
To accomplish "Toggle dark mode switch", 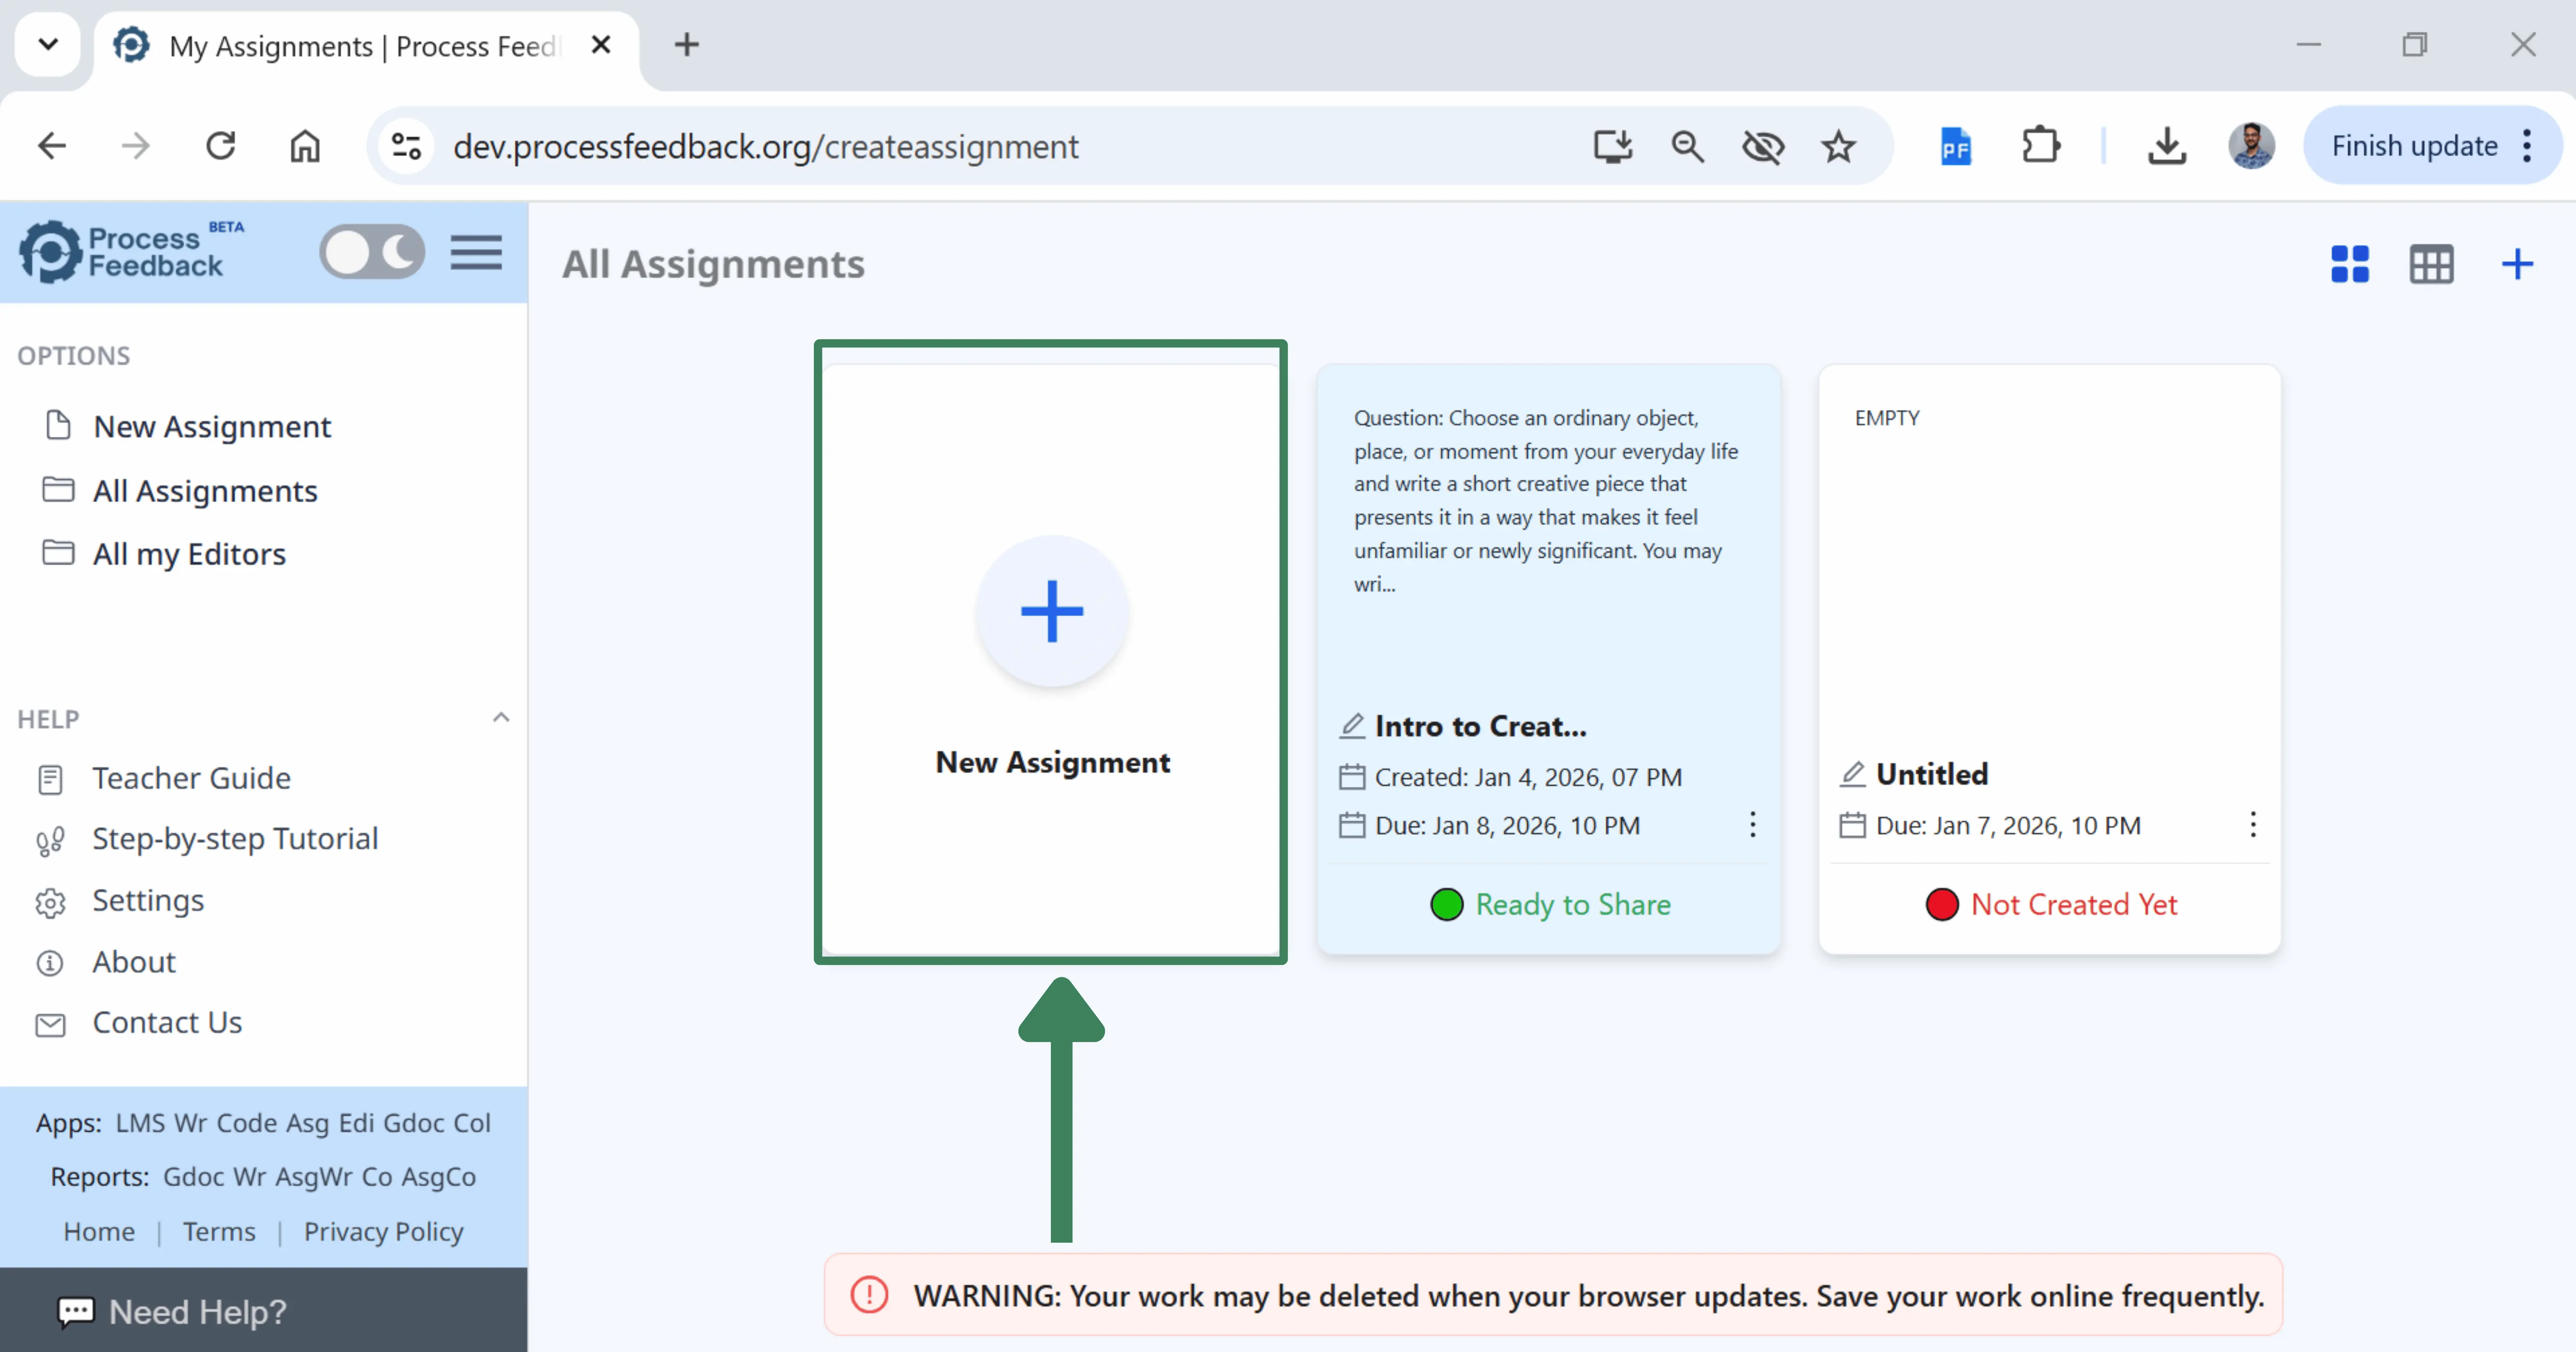I will pos(372,252).
